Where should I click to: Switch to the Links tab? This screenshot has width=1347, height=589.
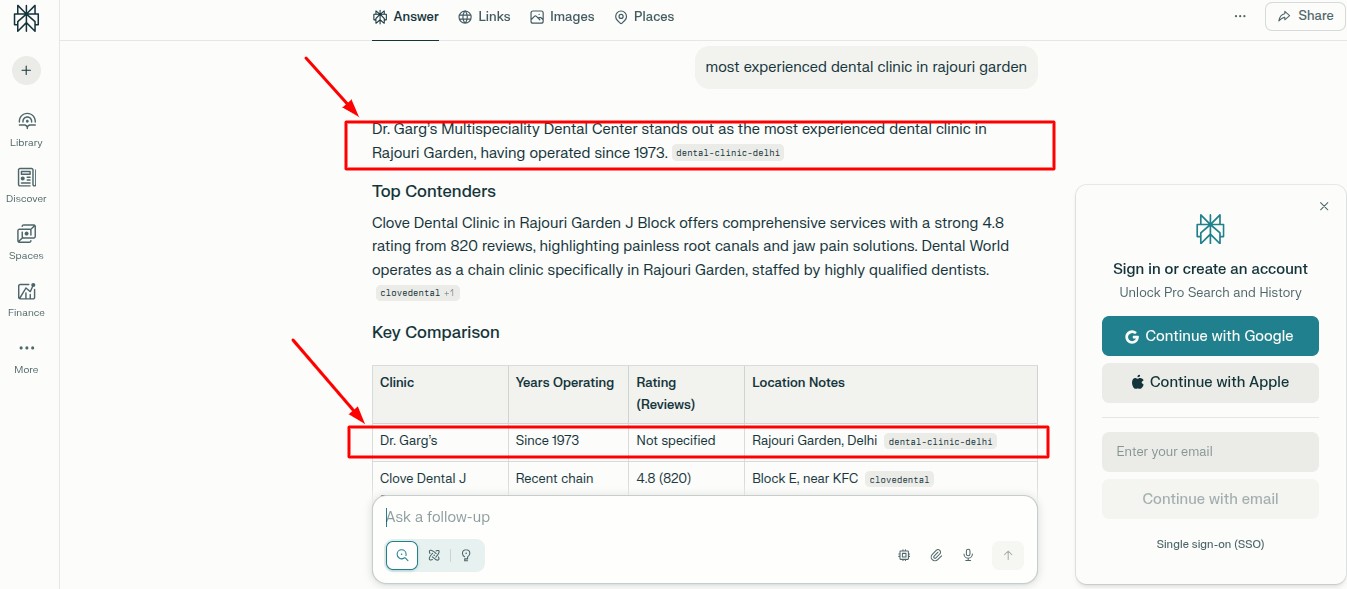484,17
